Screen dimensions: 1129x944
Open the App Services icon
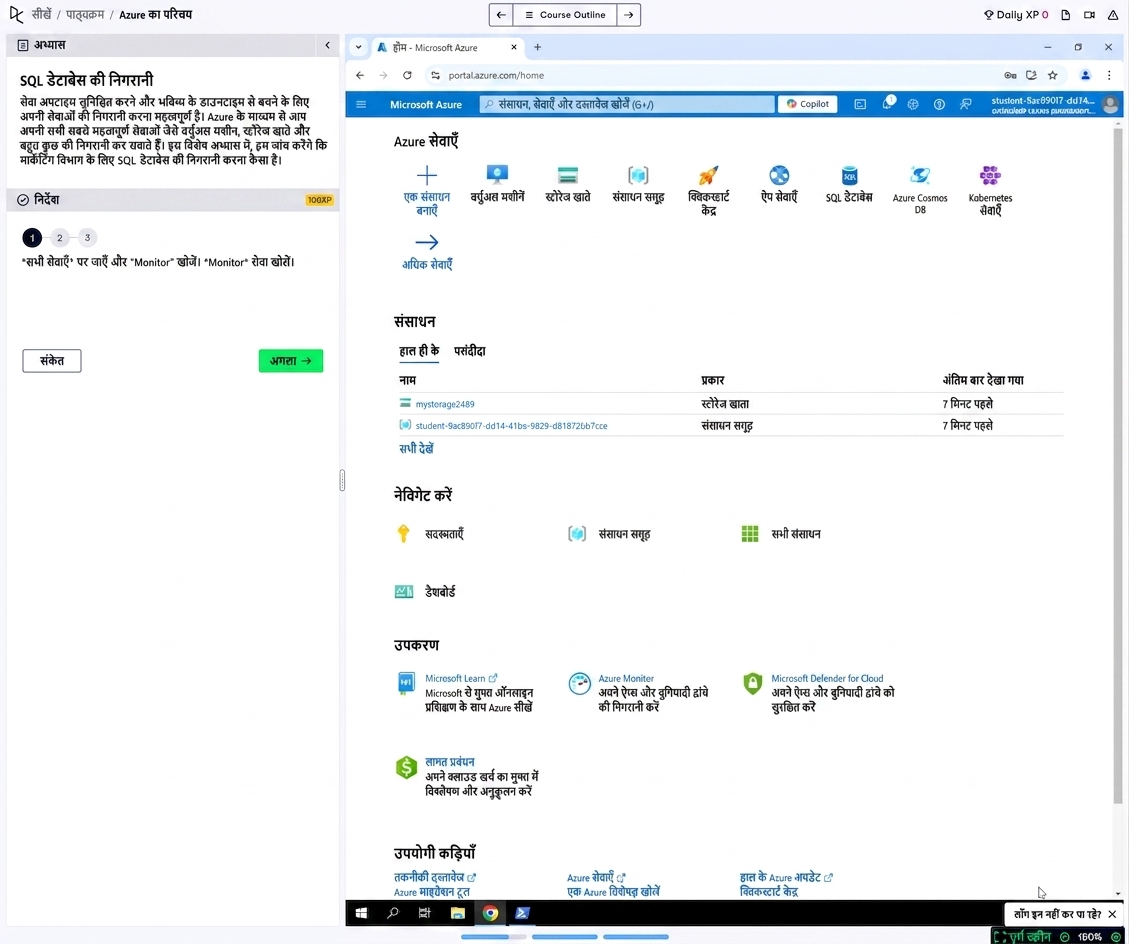[779, 175]
